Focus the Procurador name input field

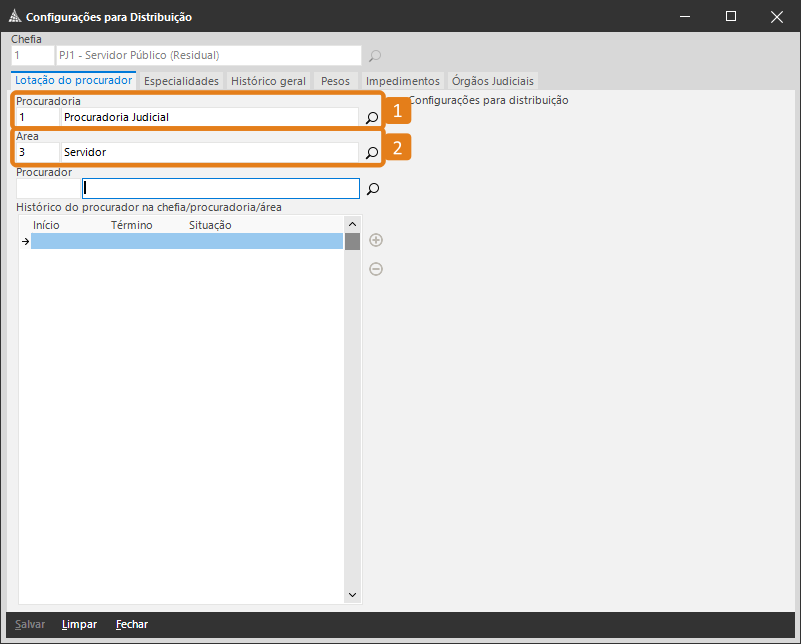220,188
